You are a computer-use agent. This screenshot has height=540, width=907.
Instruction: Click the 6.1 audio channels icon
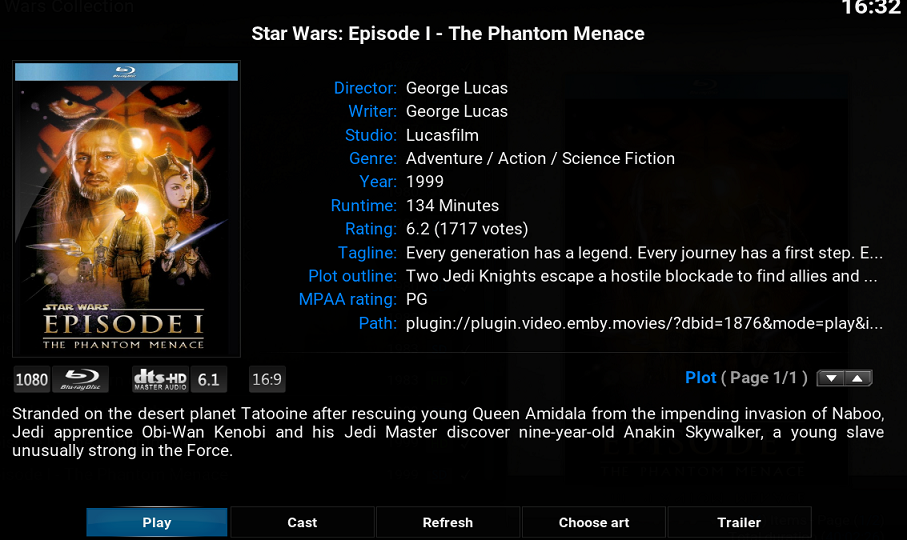coord(208,380)
